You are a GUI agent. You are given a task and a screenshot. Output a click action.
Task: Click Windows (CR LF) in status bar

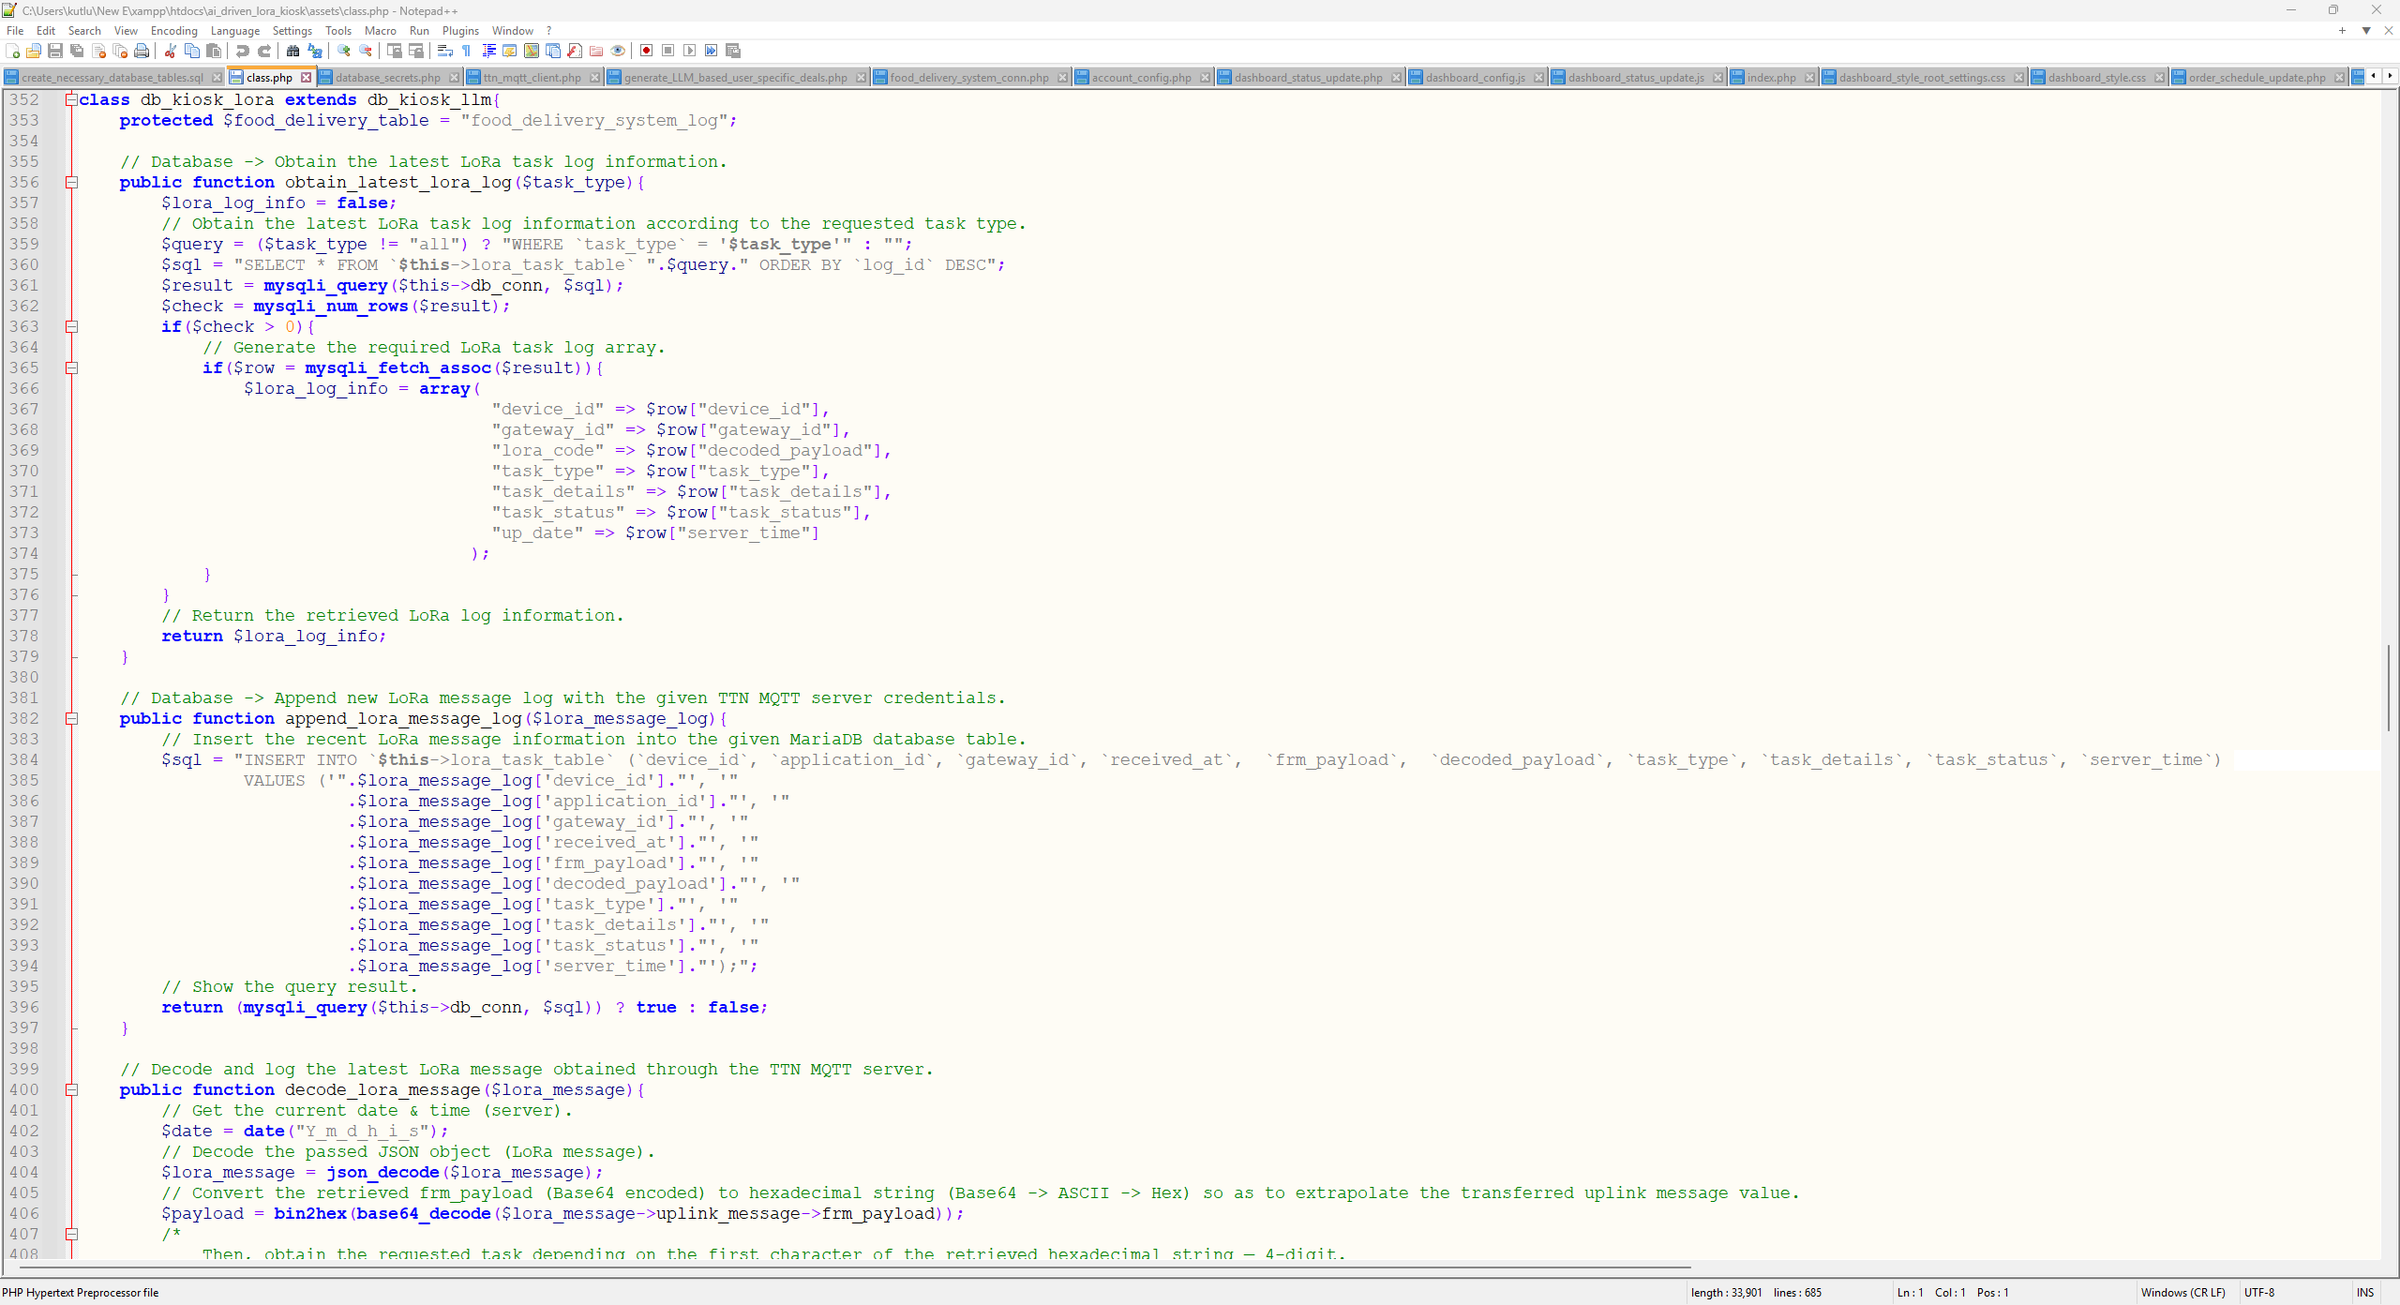tap(2183, 1292)
